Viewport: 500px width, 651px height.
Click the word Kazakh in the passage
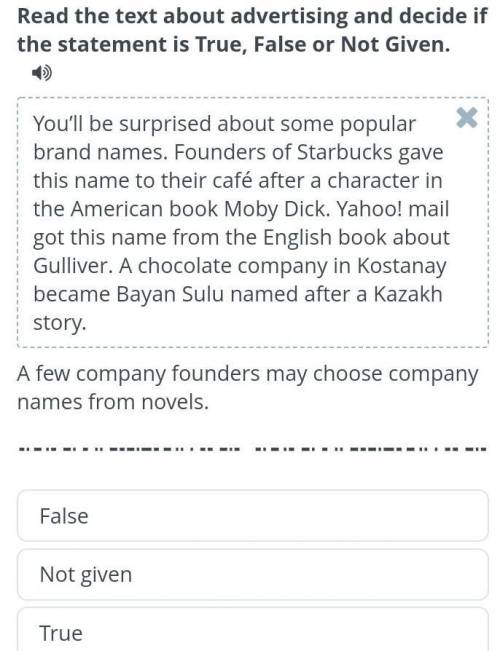[x=407, y=294]
